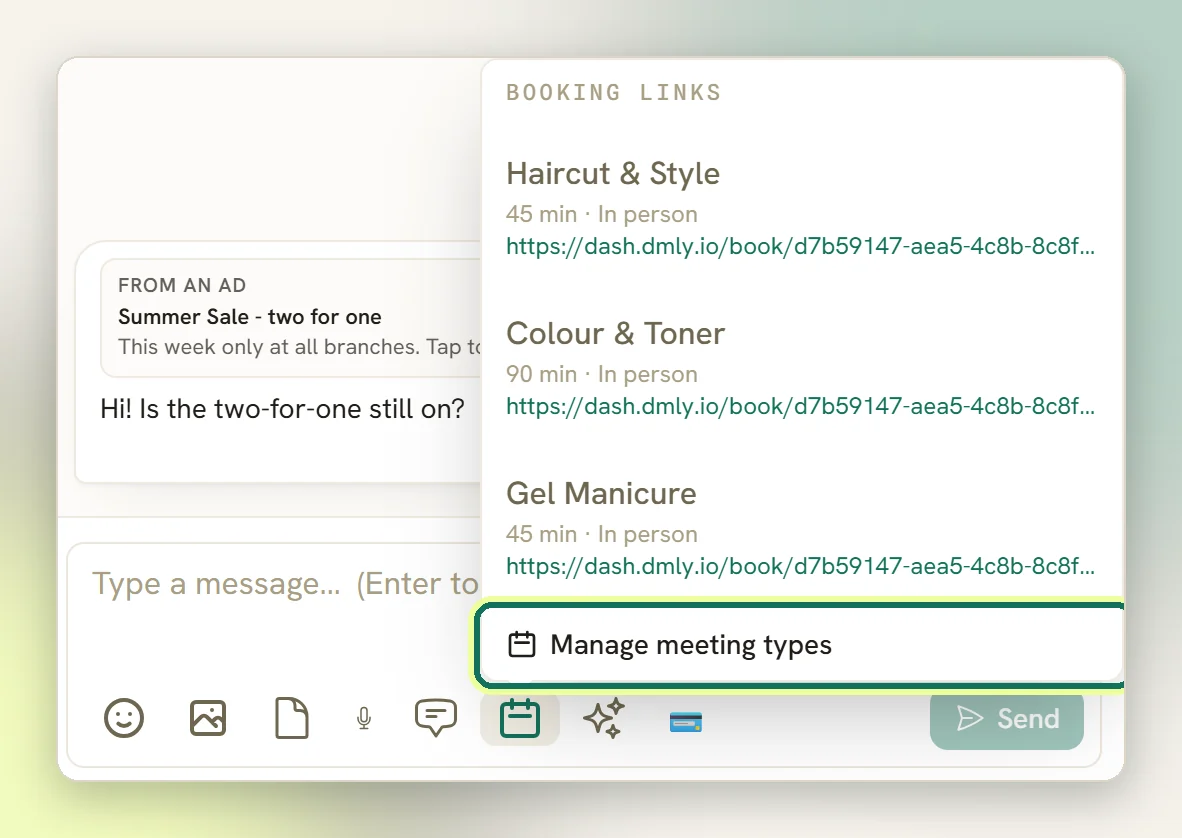Select the Gel Manicure booking link

pyautogui.click(x=801, y=528)
